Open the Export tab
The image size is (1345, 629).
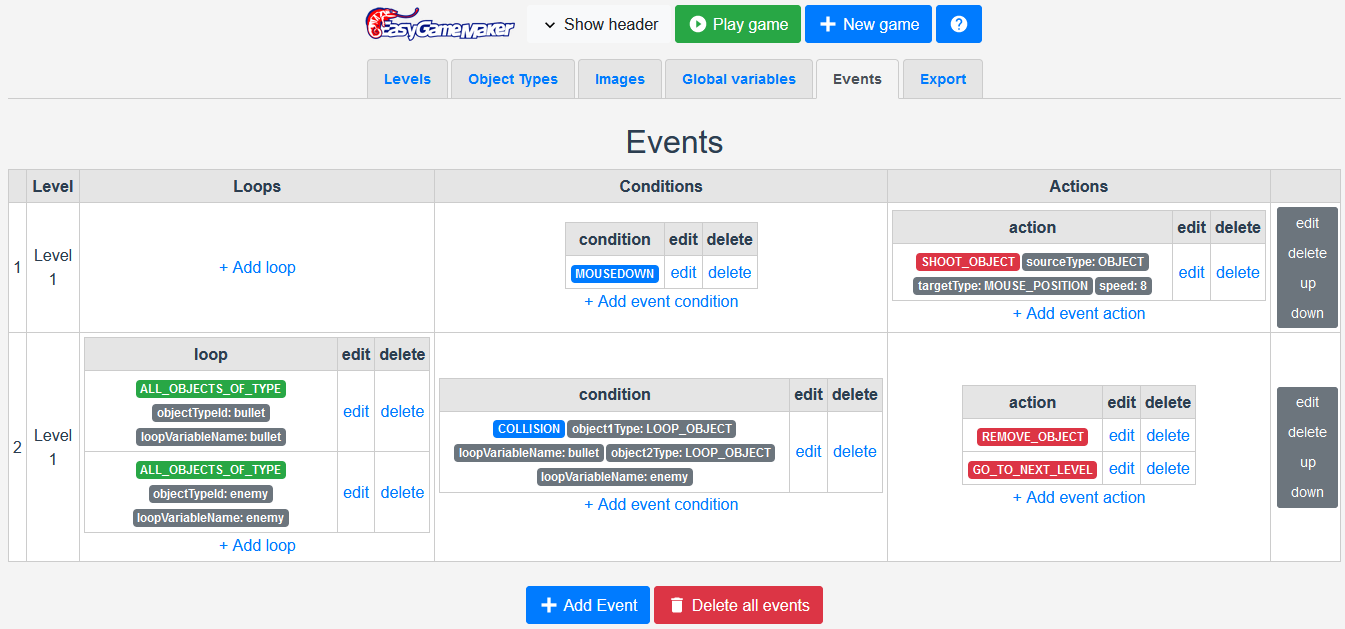click(x=942, y=79)
